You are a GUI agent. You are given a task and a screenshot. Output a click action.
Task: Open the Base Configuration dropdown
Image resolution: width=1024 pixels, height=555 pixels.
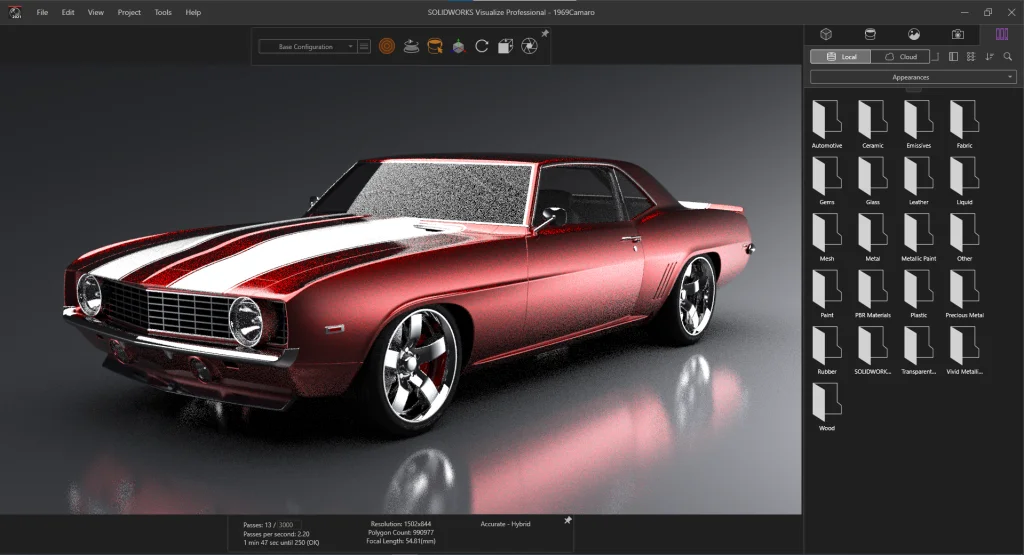[x=307, y=46]
